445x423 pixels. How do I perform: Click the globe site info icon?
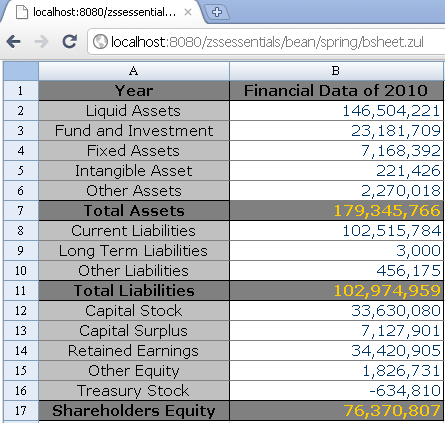pos(100,42)
